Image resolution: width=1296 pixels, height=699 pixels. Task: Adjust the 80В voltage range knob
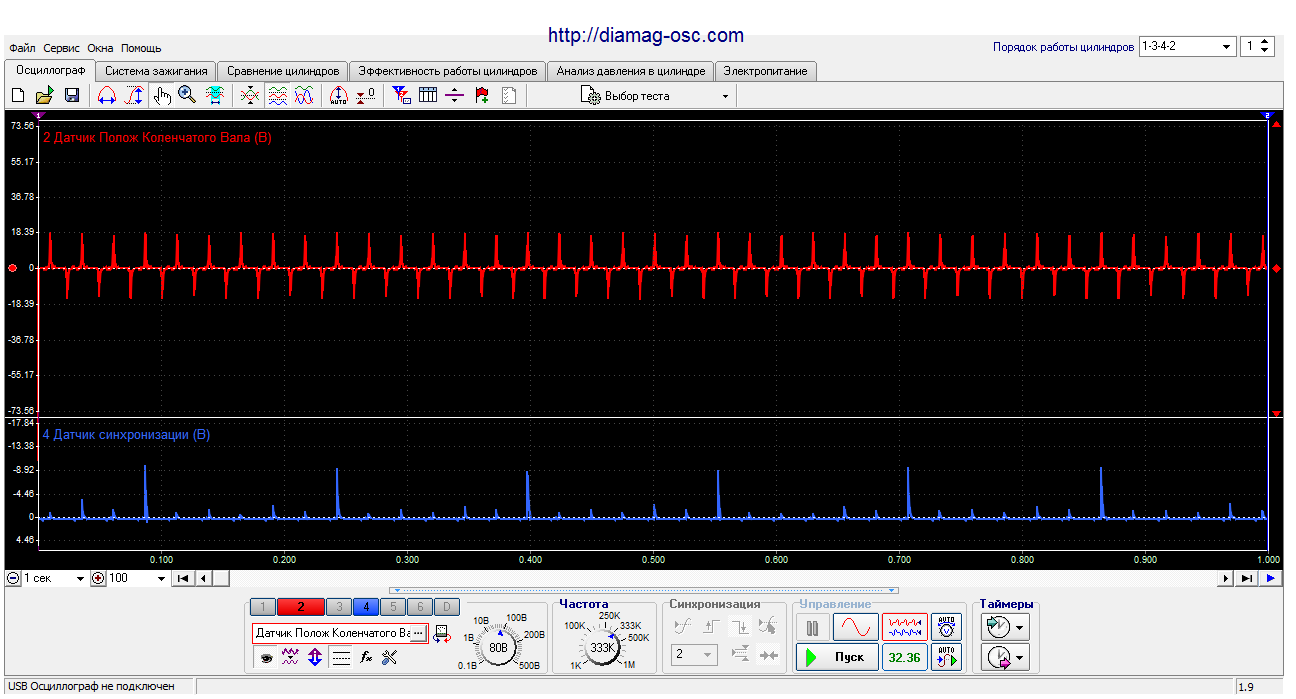coord(499,647)
